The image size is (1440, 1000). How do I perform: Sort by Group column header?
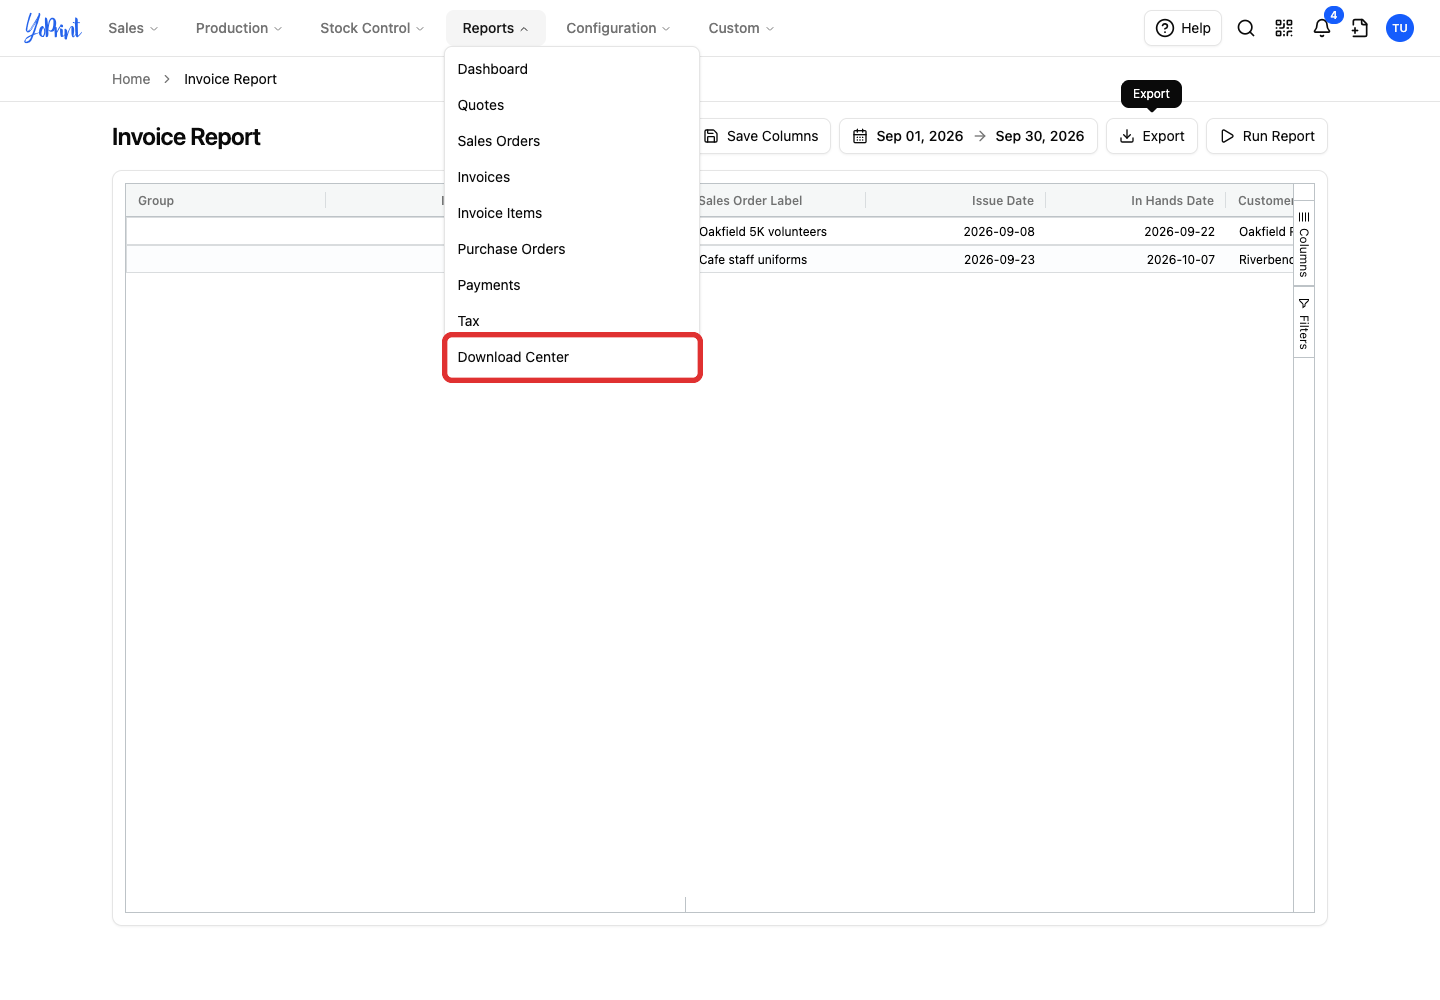tap(226, 201)
